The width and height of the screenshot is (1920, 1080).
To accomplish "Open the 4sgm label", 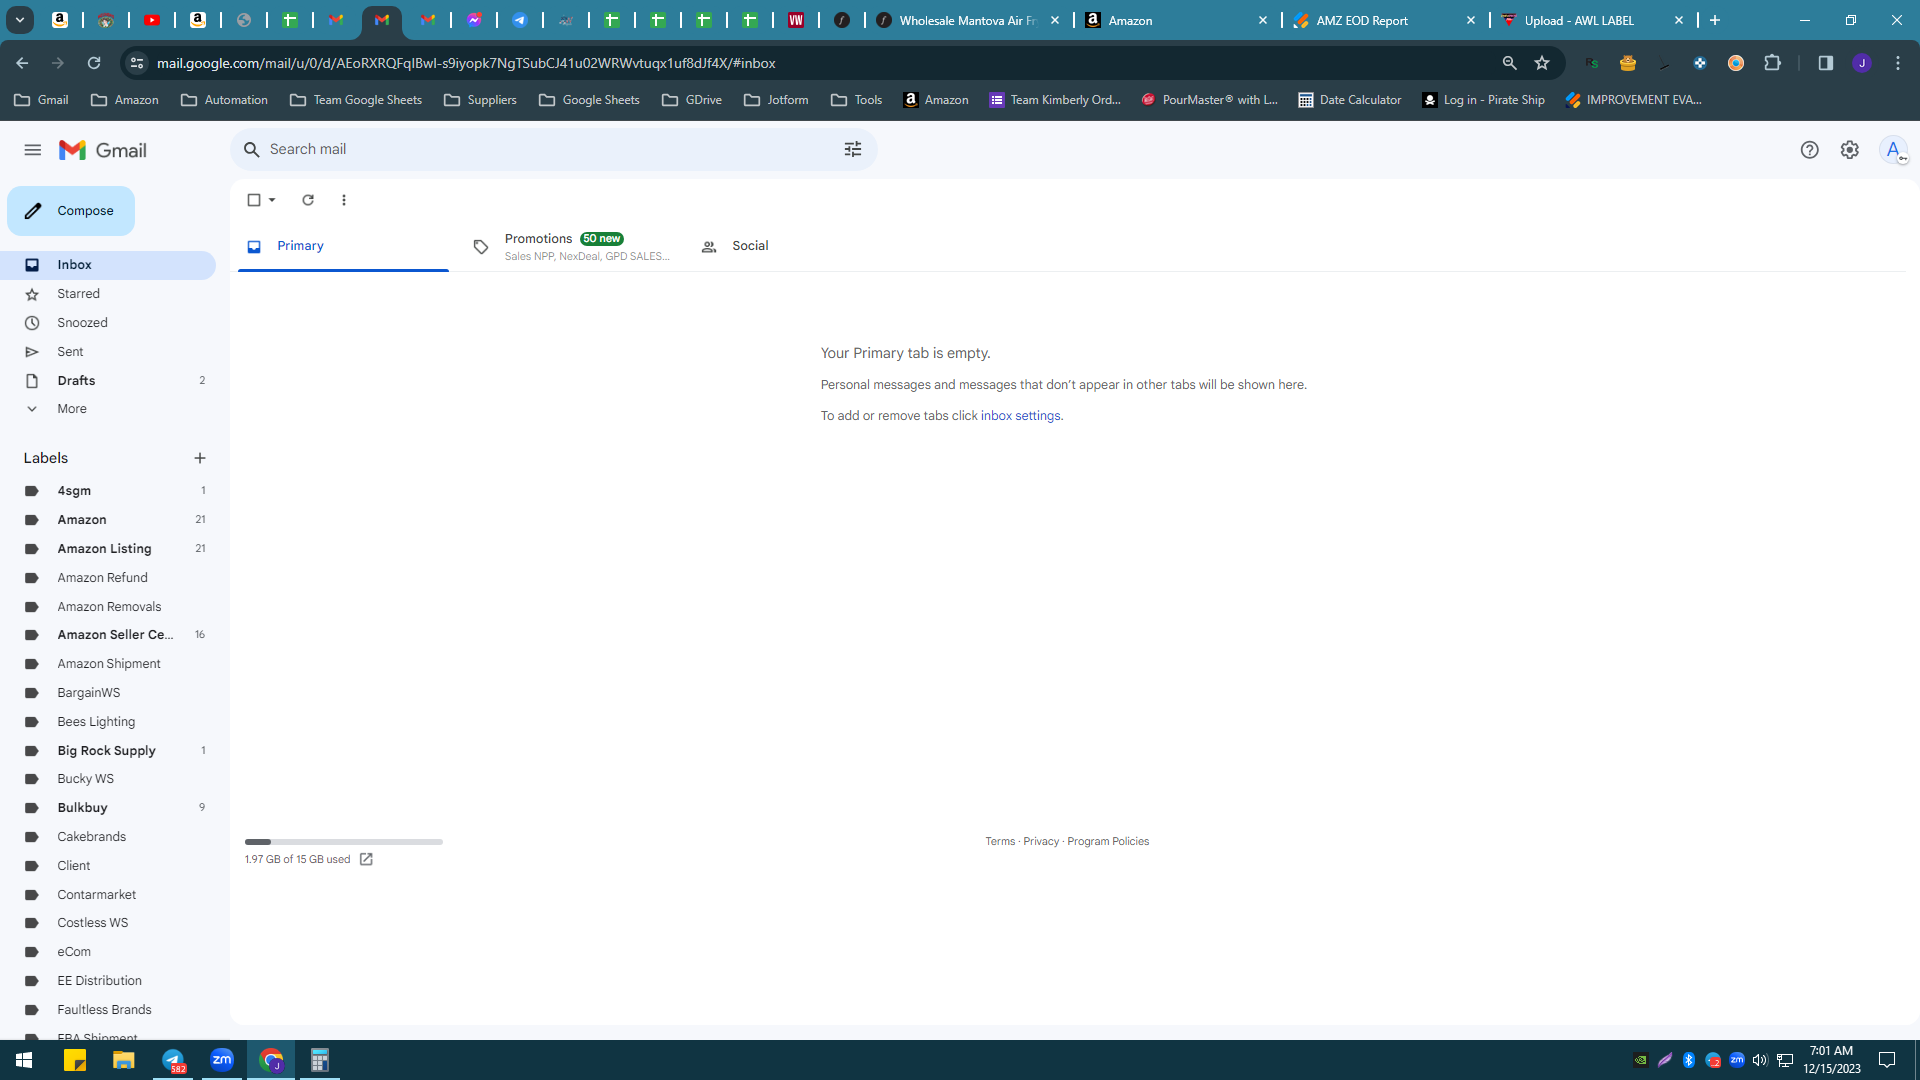I will [x=108, y=491].
